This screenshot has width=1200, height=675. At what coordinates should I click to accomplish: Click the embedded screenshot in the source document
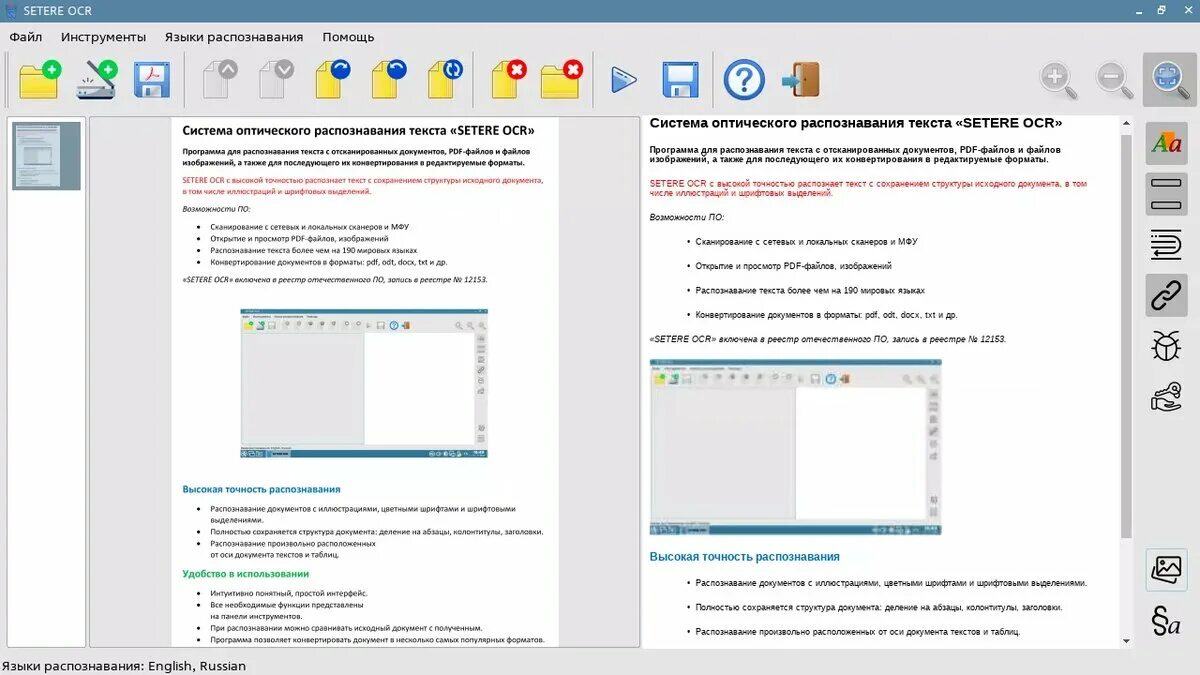364,383
